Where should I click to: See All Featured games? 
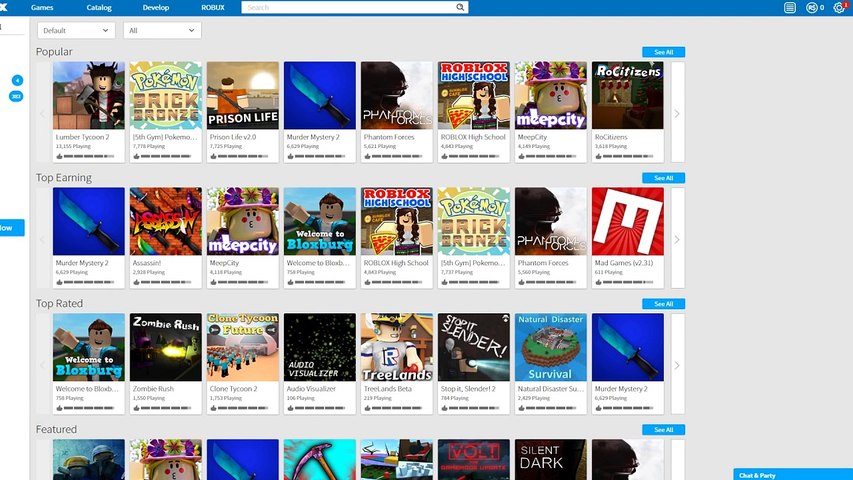[x=663, y=430]
